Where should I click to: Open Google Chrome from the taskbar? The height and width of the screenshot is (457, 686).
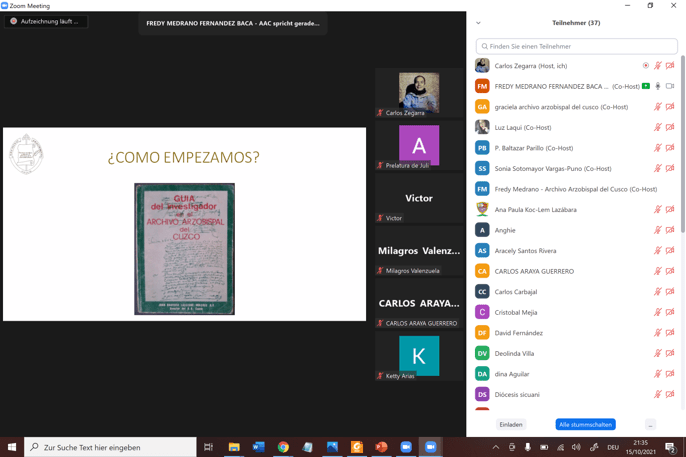pyautogui.click(x=283, y=447)
